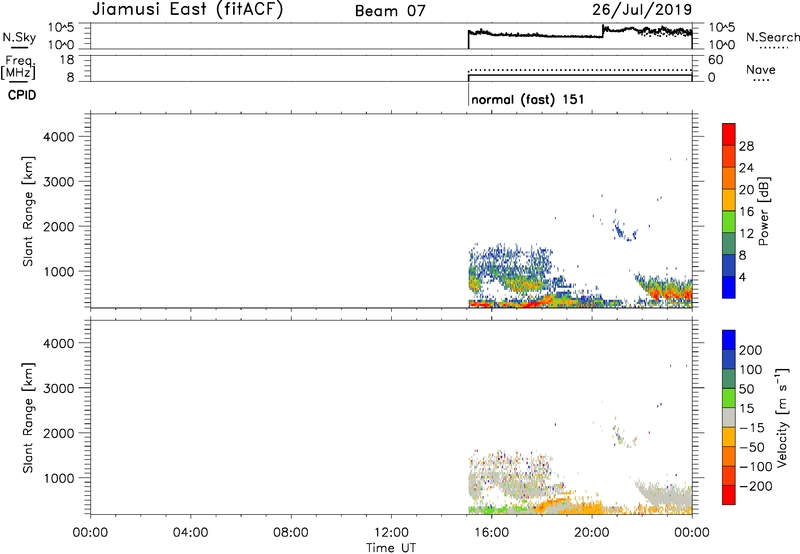The image size is (800, 554).
Task: Click the velocity panel 'Slant Range [km]' label
Action: point(28,418)
